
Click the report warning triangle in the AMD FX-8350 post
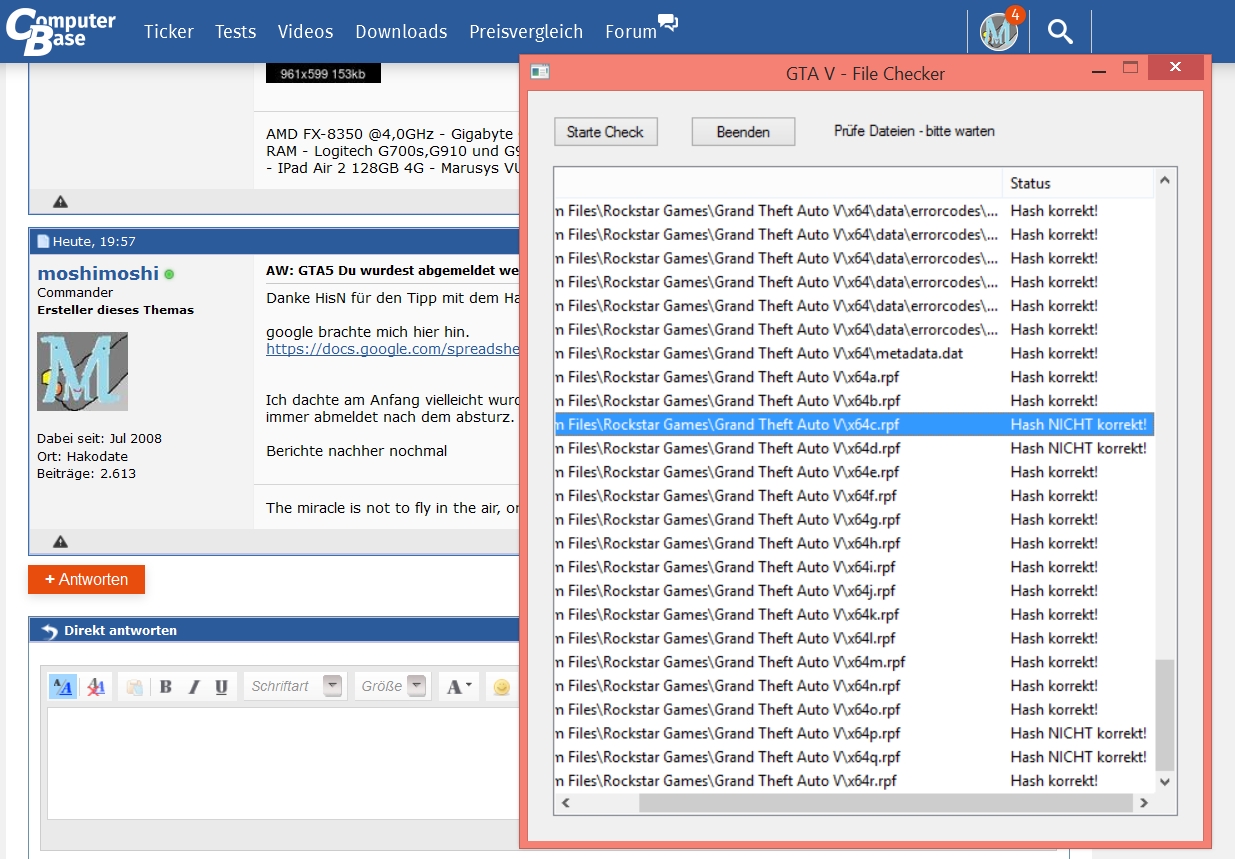tap(60, 201)
